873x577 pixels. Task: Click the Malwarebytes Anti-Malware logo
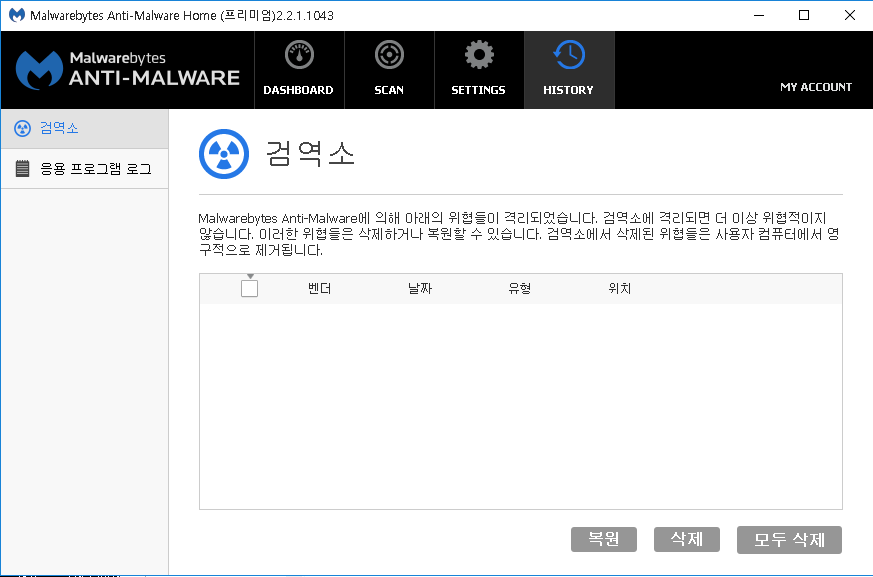(x=127, y=70)
